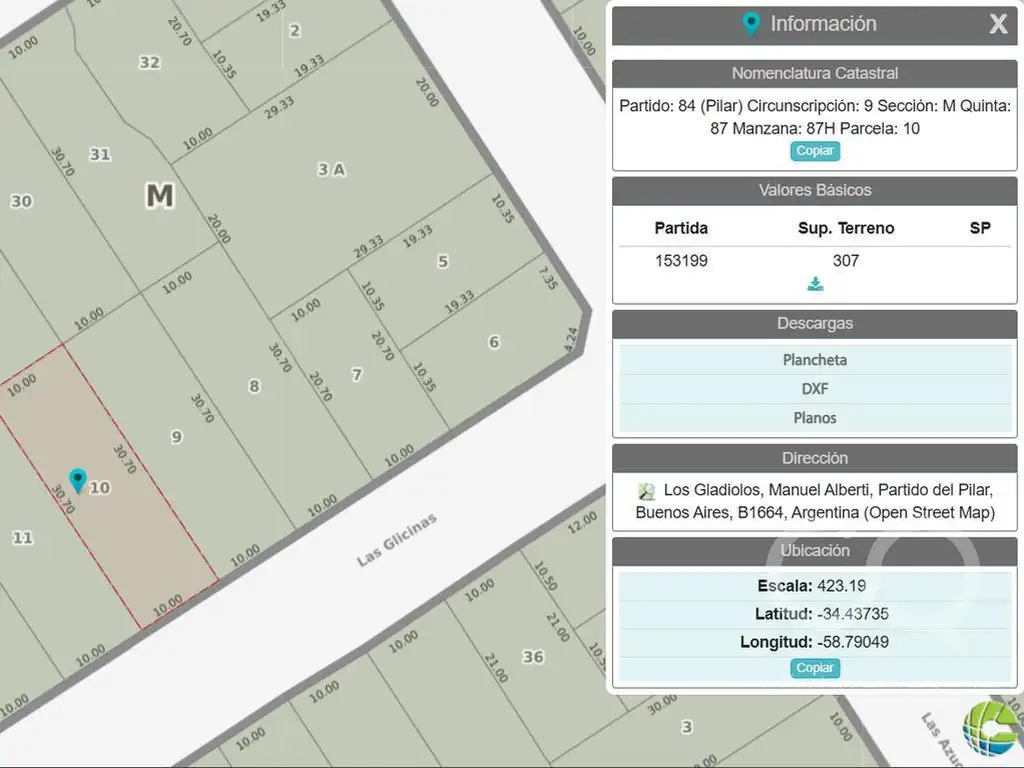The width and height of the screenshot is (1024, 768).
Task: Click the location pin icon in the Información header
Action: coord(751,24)
